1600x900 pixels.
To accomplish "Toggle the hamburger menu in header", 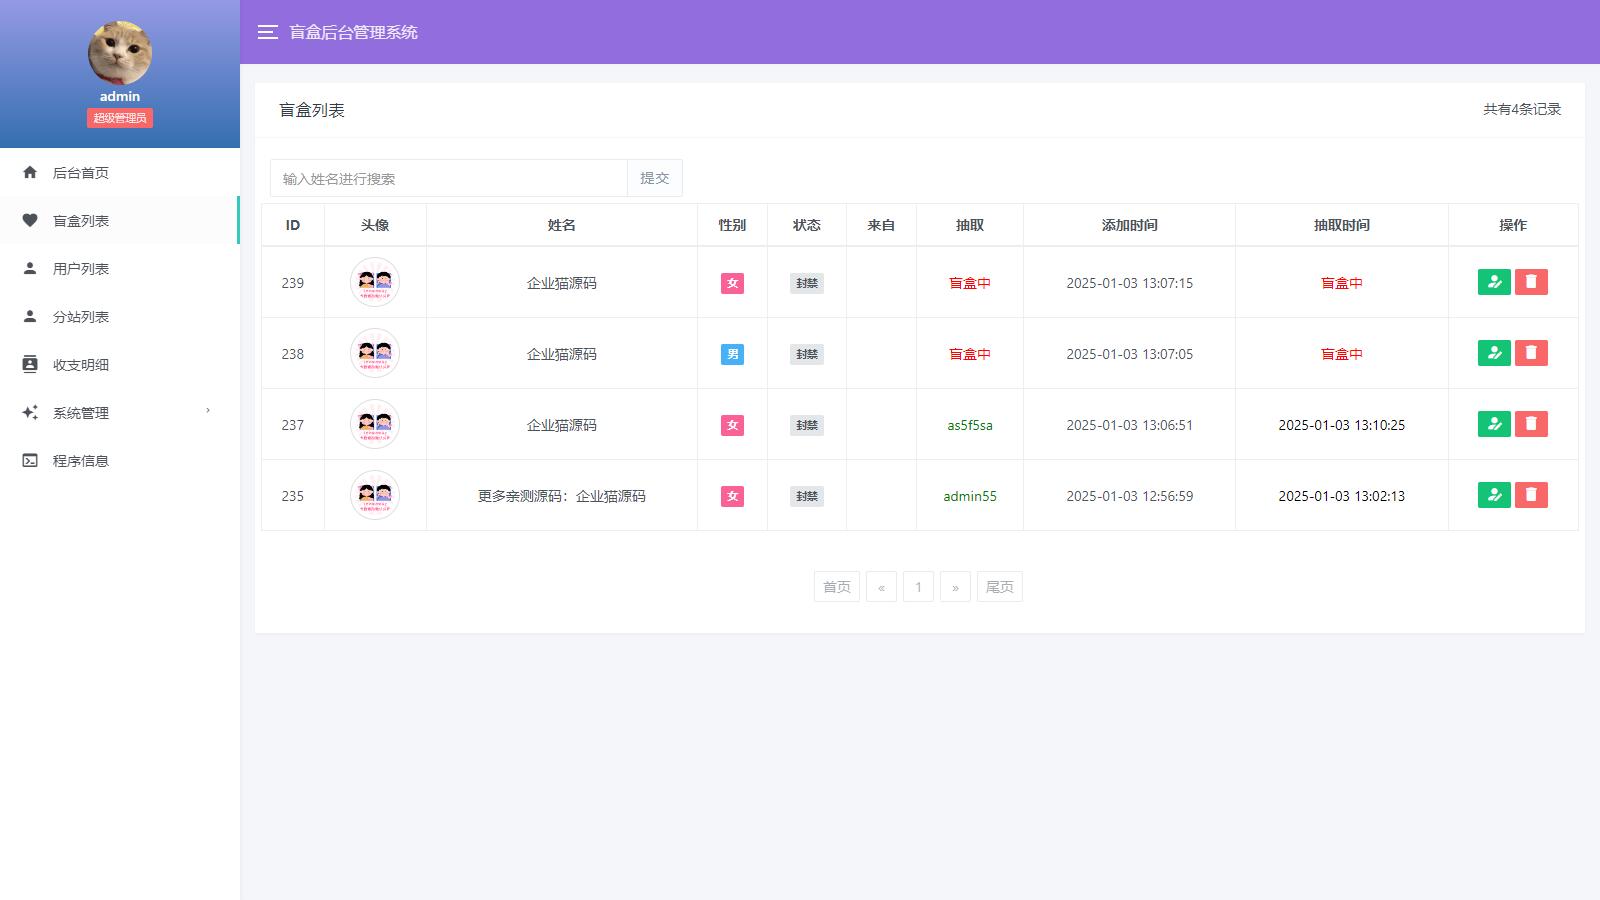I will click(x=267, y=32).
